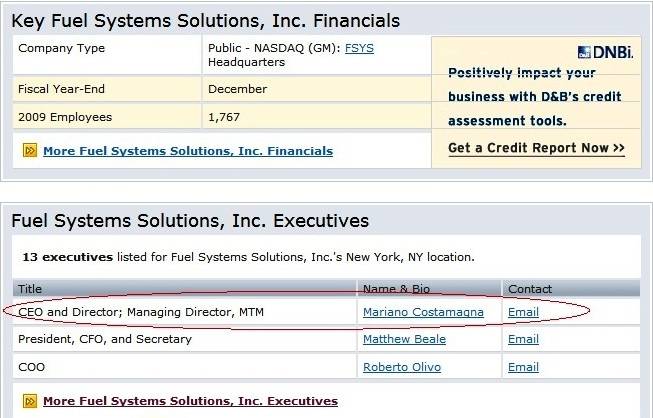
Task: Click the FSYS ticker symbol link
Action: coord(359,48)
